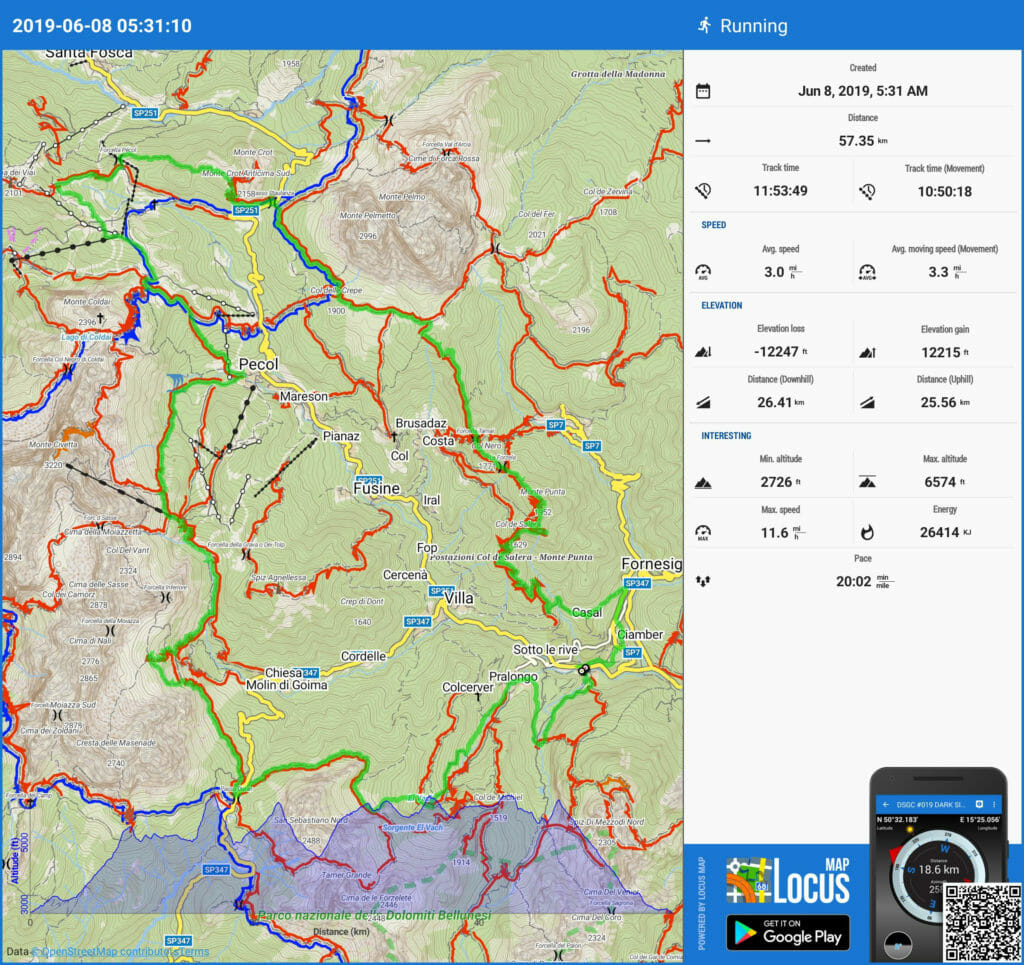Click the Pace footsteps icon
The height and width of the screenshot is (965, 1024).
coord(703,580)
